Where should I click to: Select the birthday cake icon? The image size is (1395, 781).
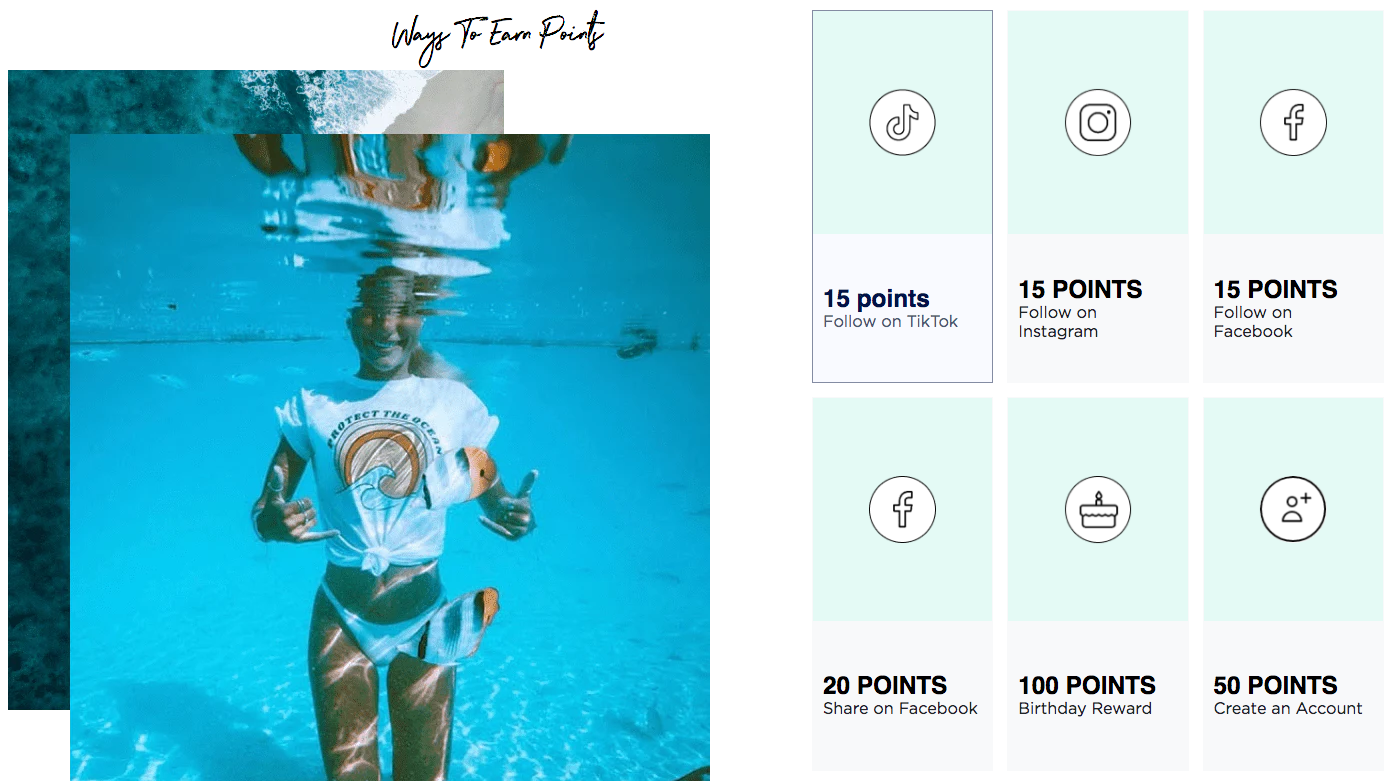coord(1097,509)
